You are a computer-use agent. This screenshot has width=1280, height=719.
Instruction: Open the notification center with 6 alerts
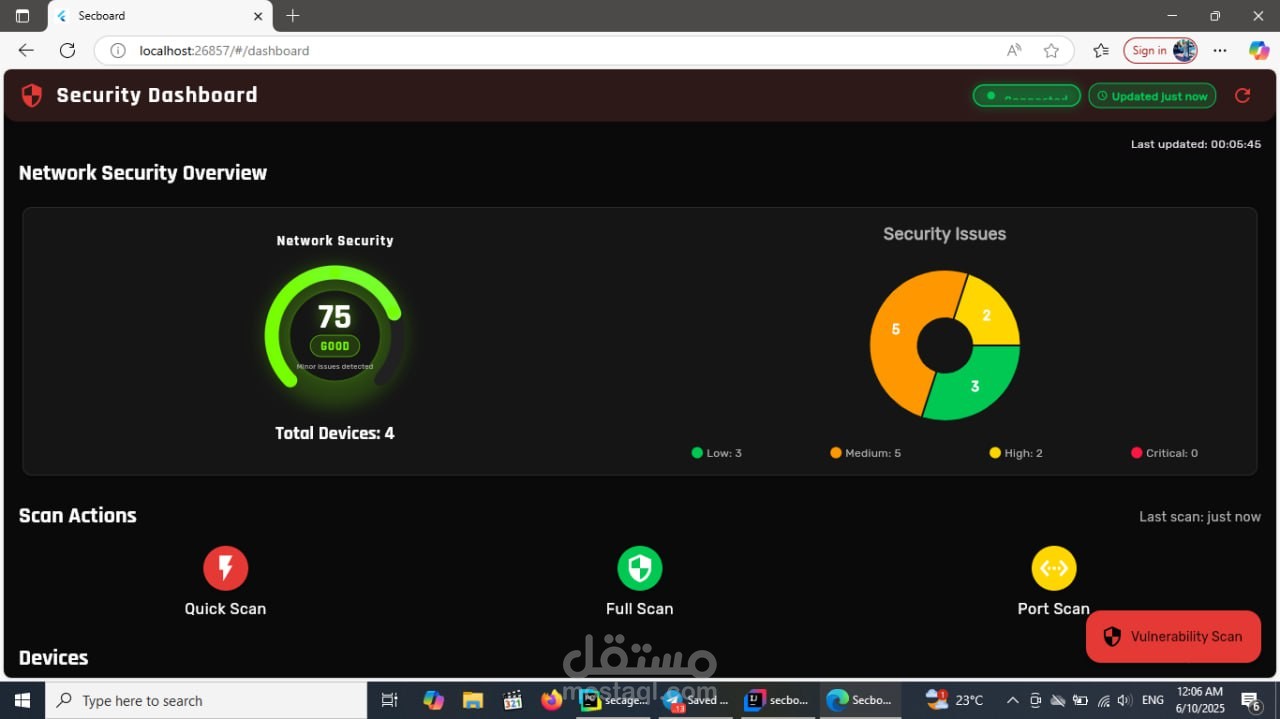[1252, 700]
